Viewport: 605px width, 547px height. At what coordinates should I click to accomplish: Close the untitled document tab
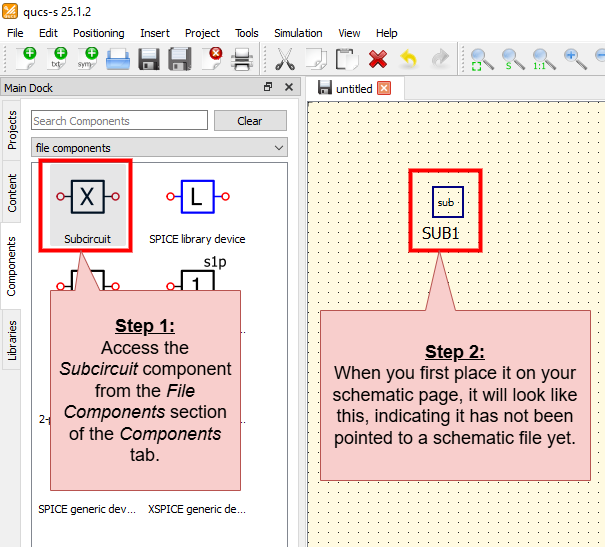tap(384, 88)
